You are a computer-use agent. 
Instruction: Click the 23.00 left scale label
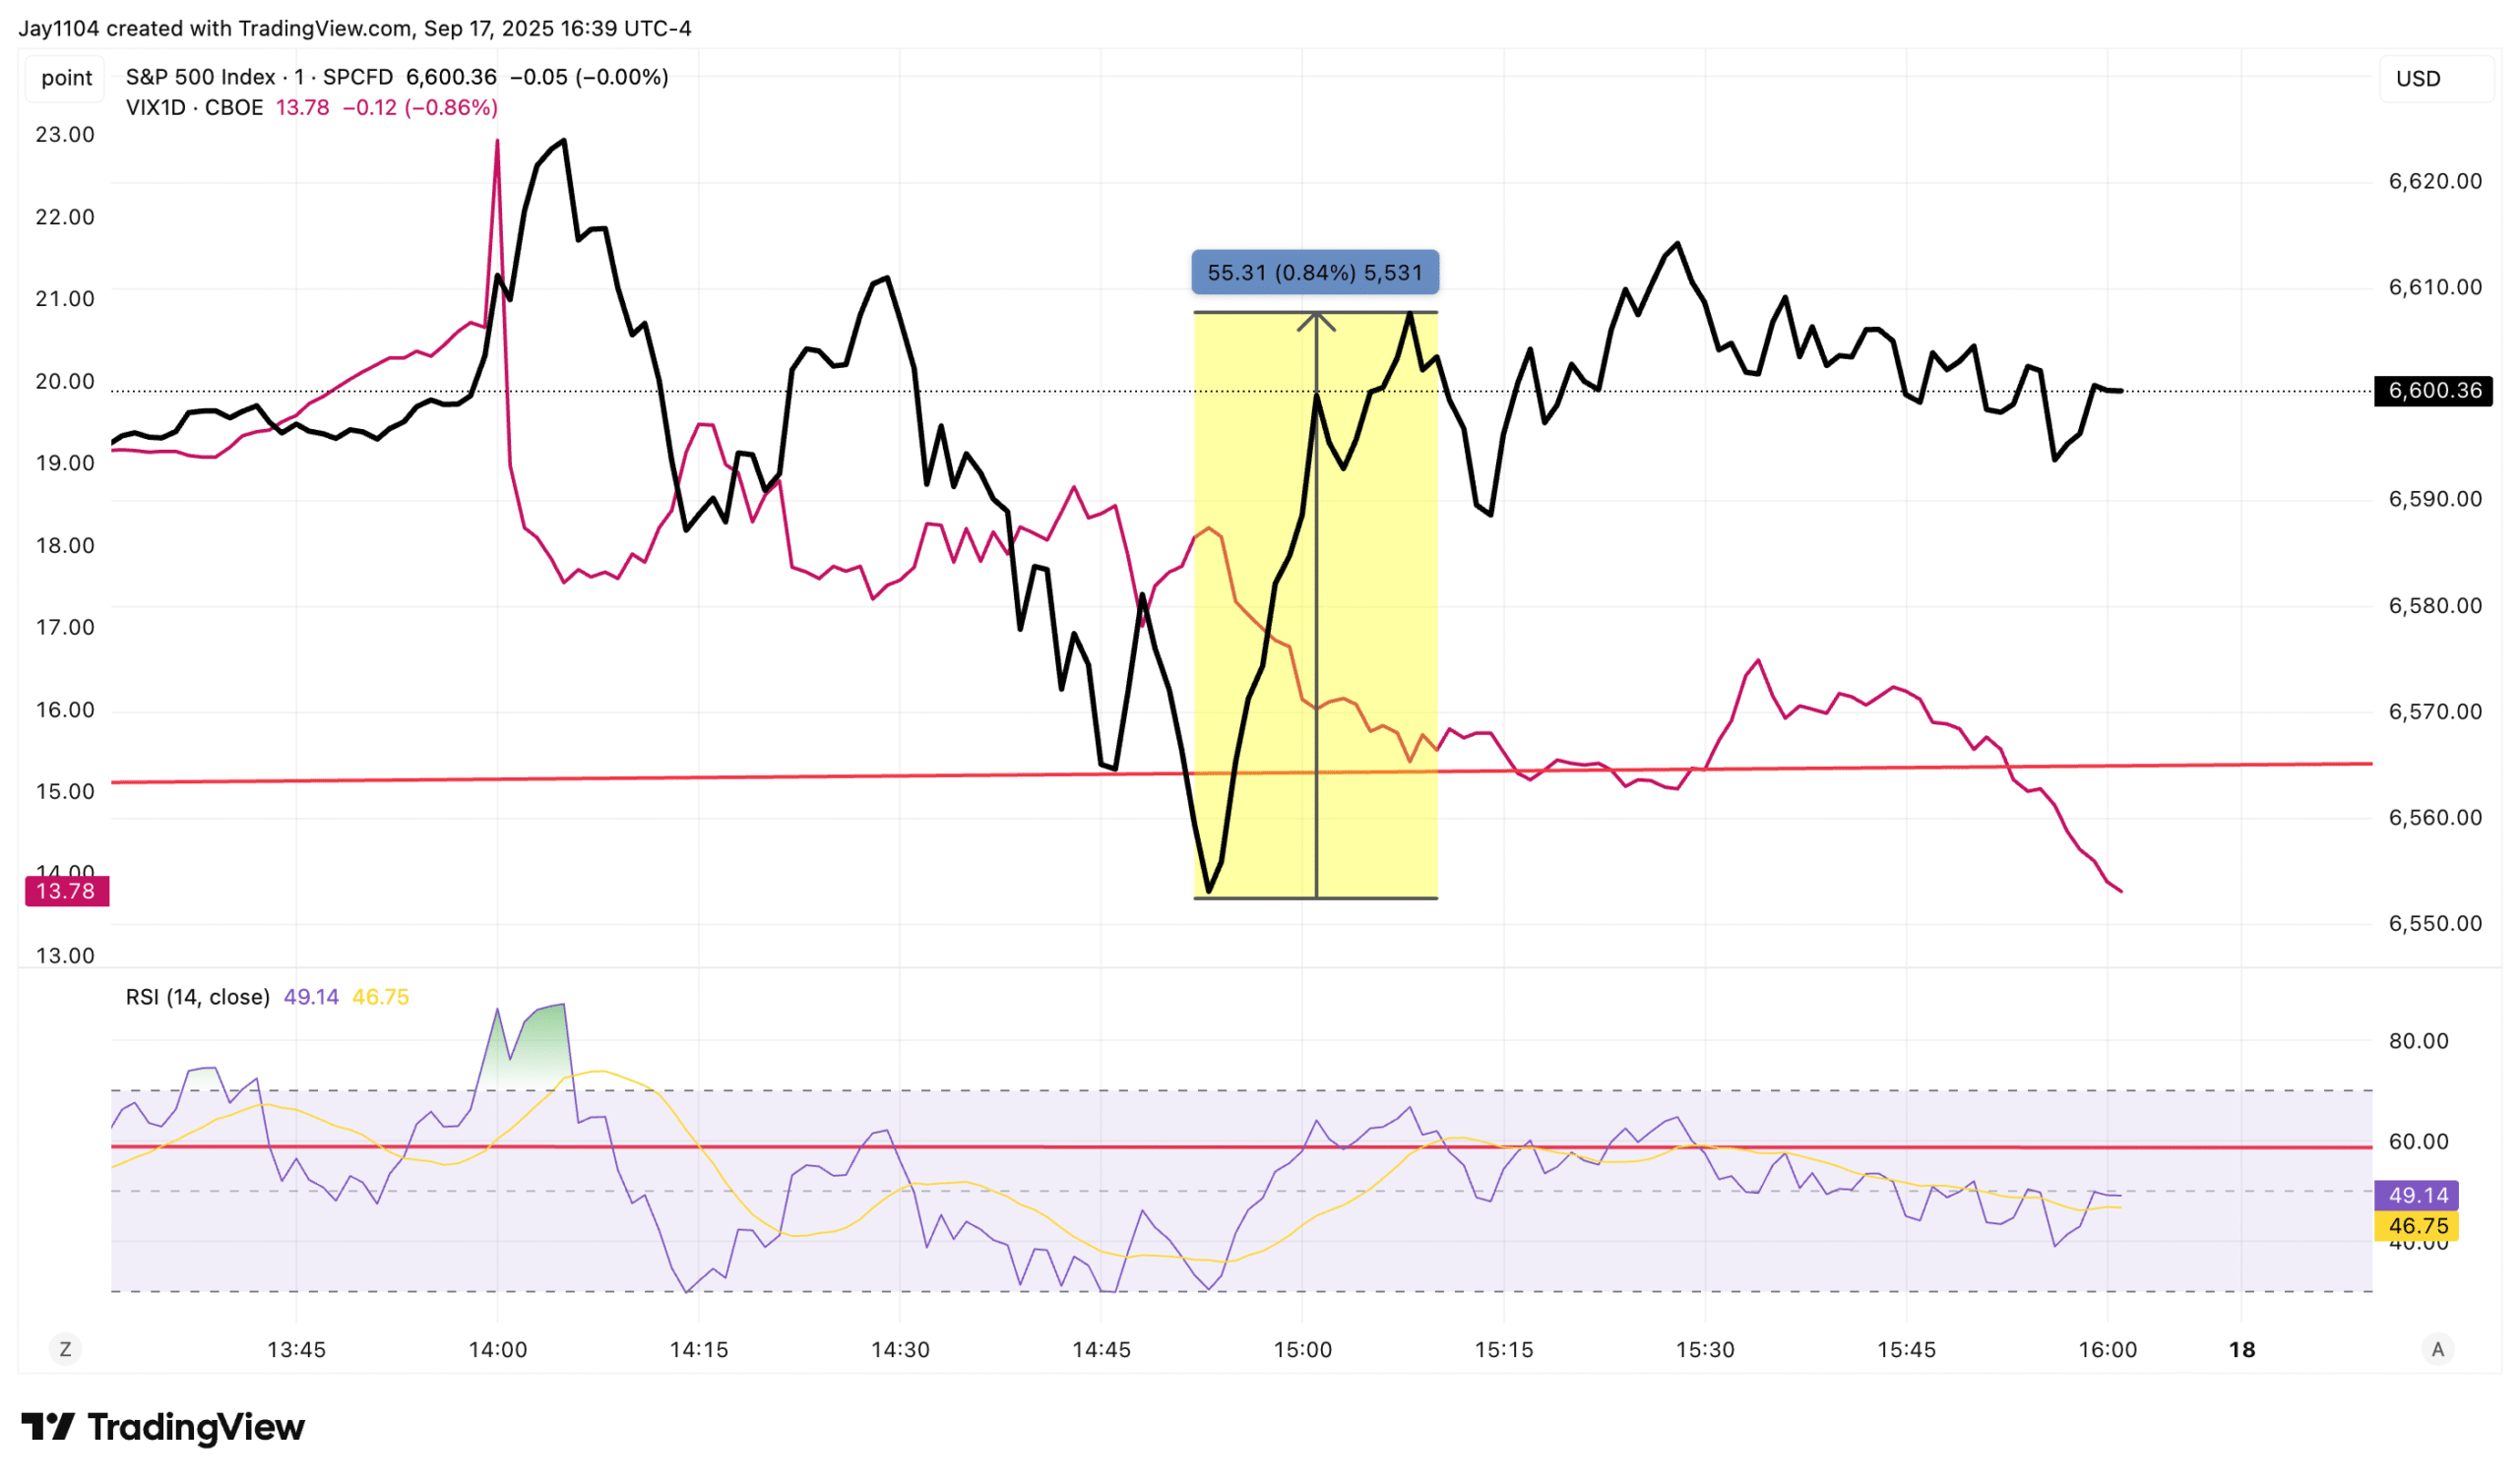pos(65,134)
